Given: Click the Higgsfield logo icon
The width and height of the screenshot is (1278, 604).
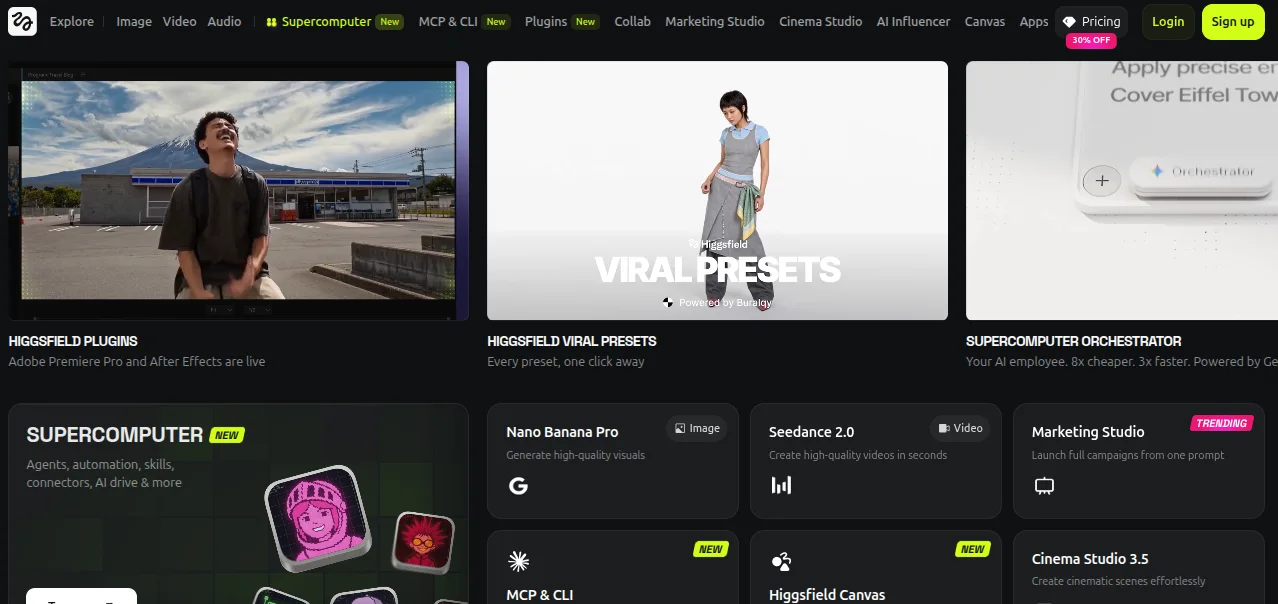Looking at the screenshot, I should 22,21.
